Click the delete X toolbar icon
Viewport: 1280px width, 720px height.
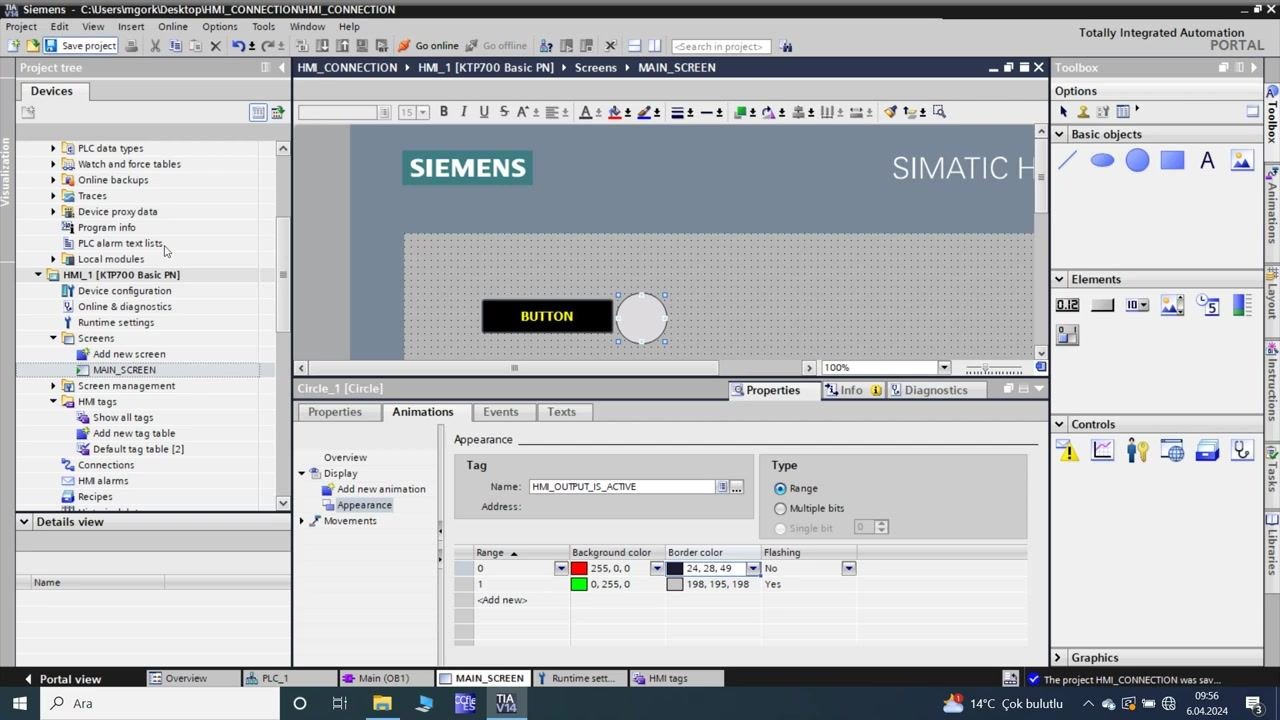point(215,46)
